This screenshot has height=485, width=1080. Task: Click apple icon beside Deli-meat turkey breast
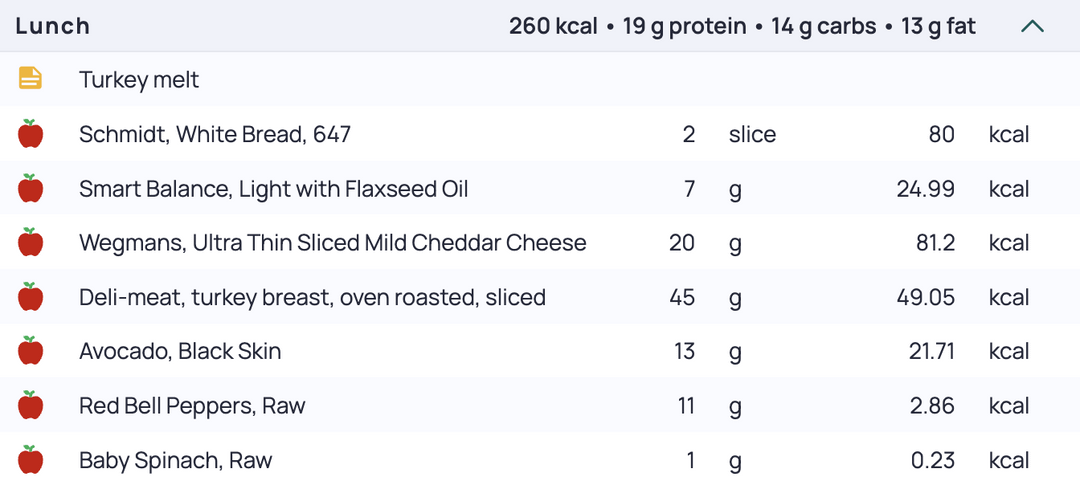click(30, 297)
